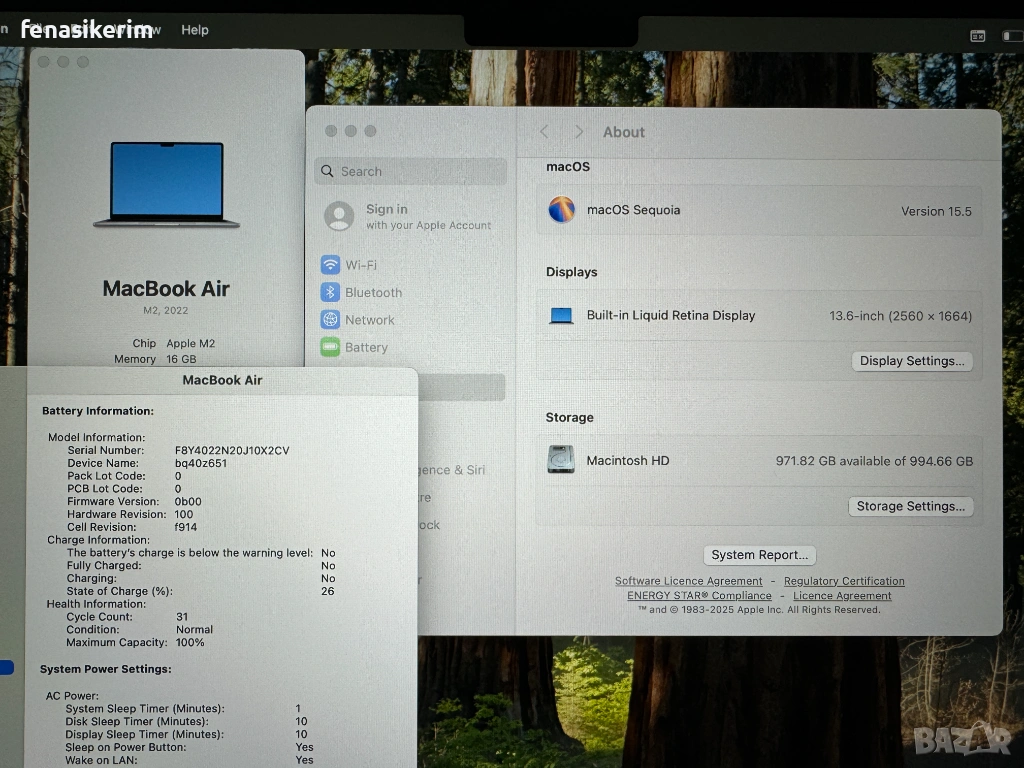Open Bluetooth settings from the sidebar icon
The width and height of the screenshot is (1024, 768).
coord(330,293)
